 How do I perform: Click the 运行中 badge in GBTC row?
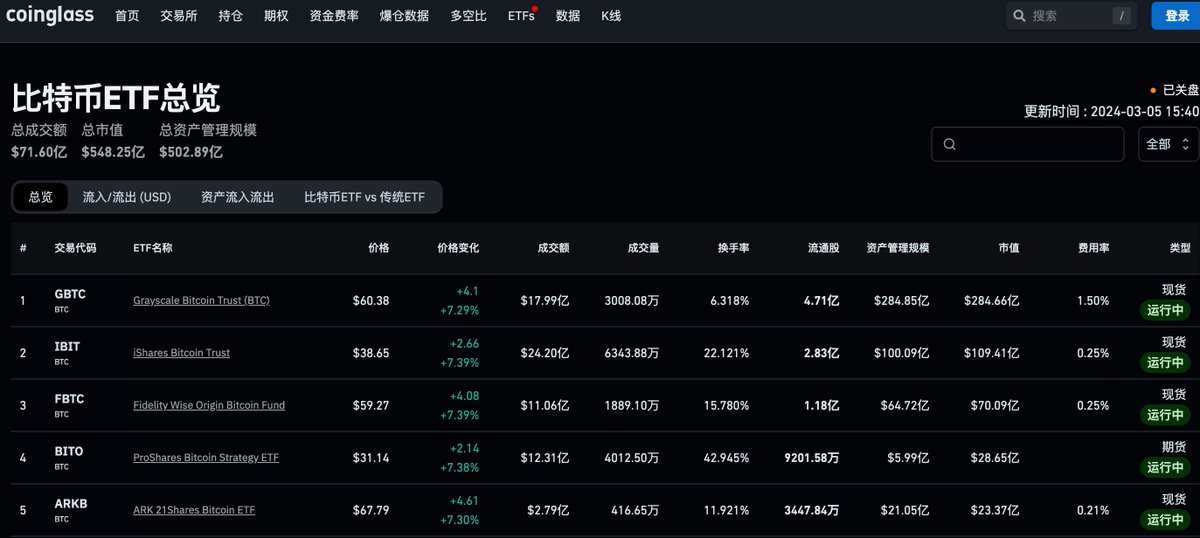click(1166, 310)
